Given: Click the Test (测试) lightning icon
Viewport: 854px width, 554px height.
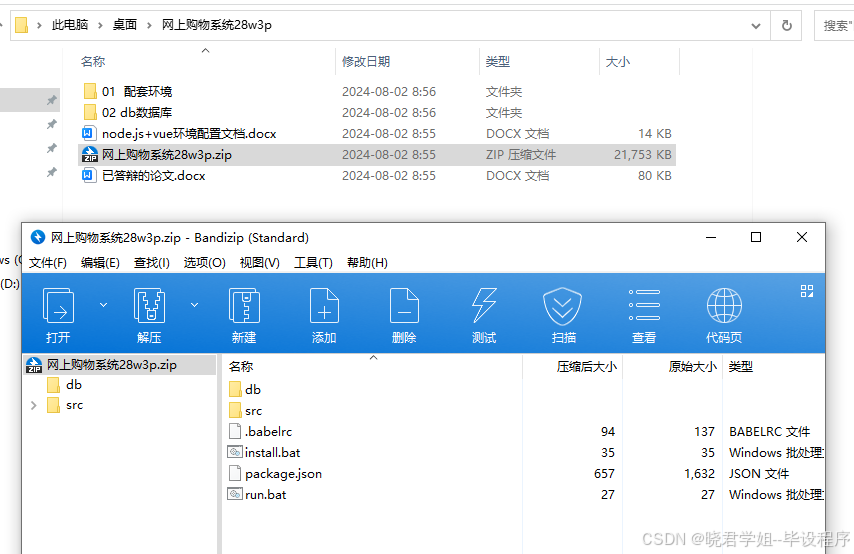Looking at the screenshot, I should click(x=484, y=306).
